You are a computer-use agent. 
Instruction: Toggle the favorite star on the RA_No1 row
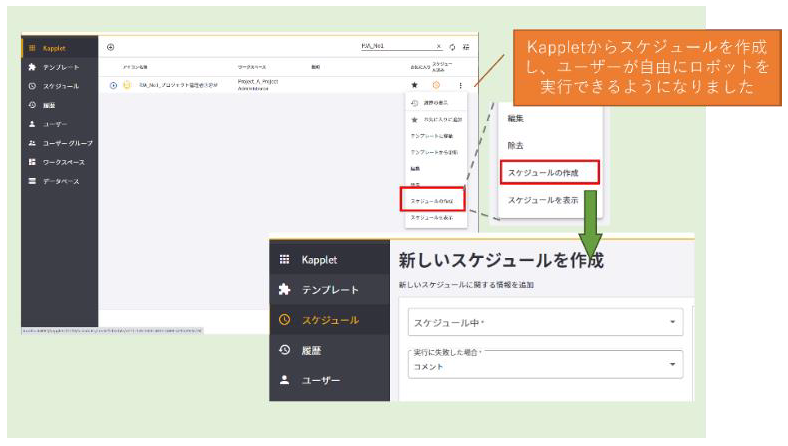415,85
